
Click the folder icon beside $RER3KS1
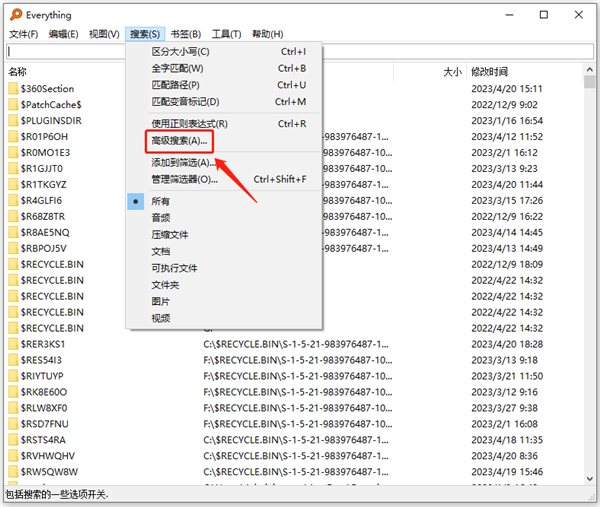(12, 344)
